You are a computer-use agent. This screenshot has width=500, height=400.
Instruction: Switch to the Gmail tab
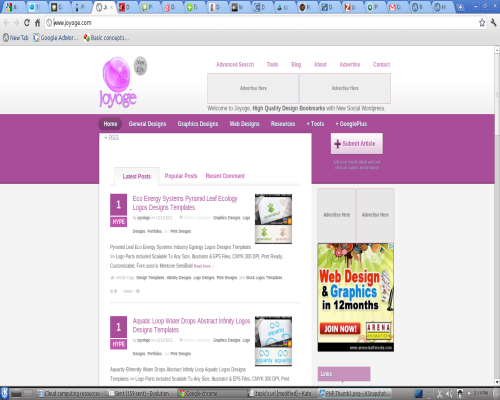pos(395,7)
